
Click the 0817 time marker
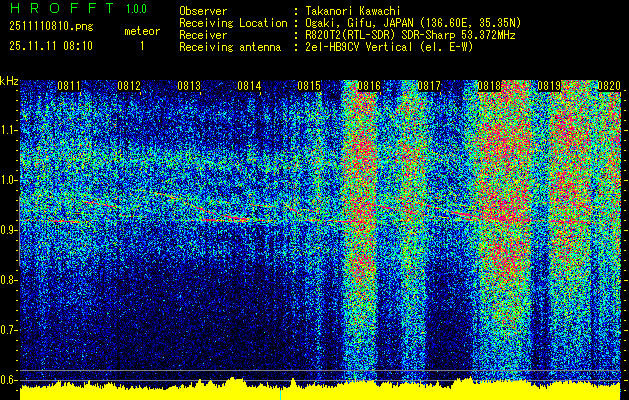coord(429,86)
